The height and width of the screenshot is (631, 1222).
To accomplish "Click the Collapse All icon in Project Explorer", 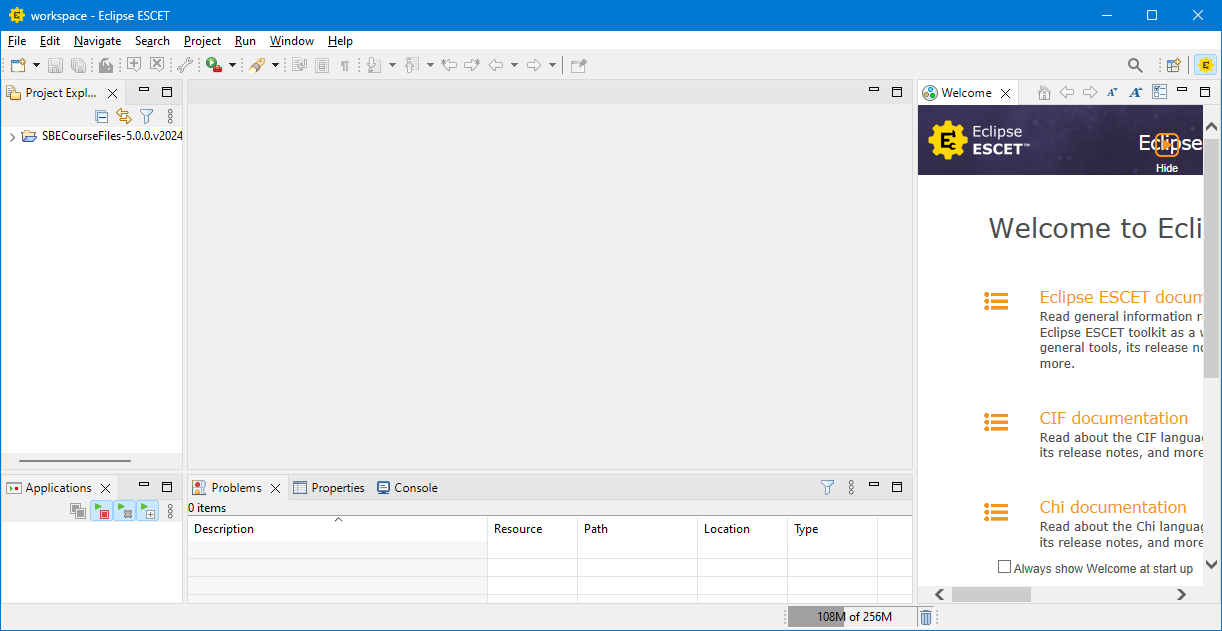I will coord(101,116).
